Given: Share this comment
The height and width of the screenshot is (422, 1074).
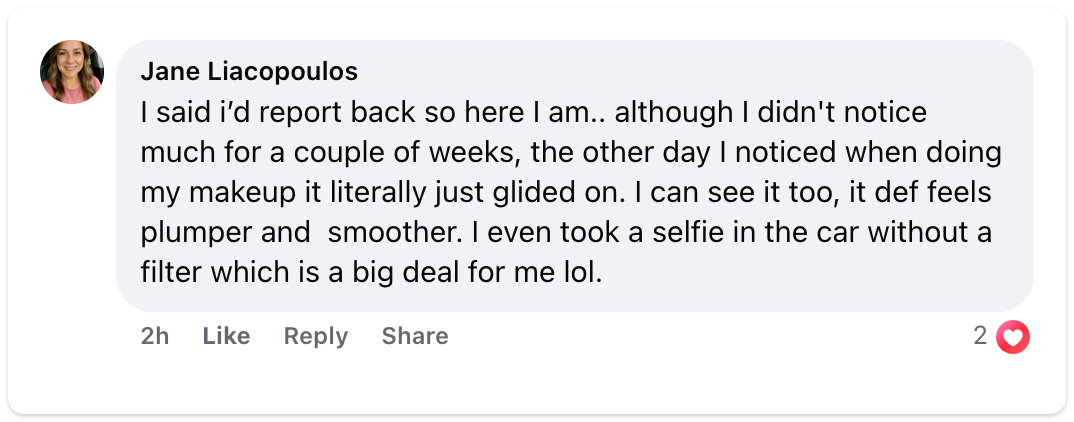Looking at the screenshot, I should click(414, 337).
